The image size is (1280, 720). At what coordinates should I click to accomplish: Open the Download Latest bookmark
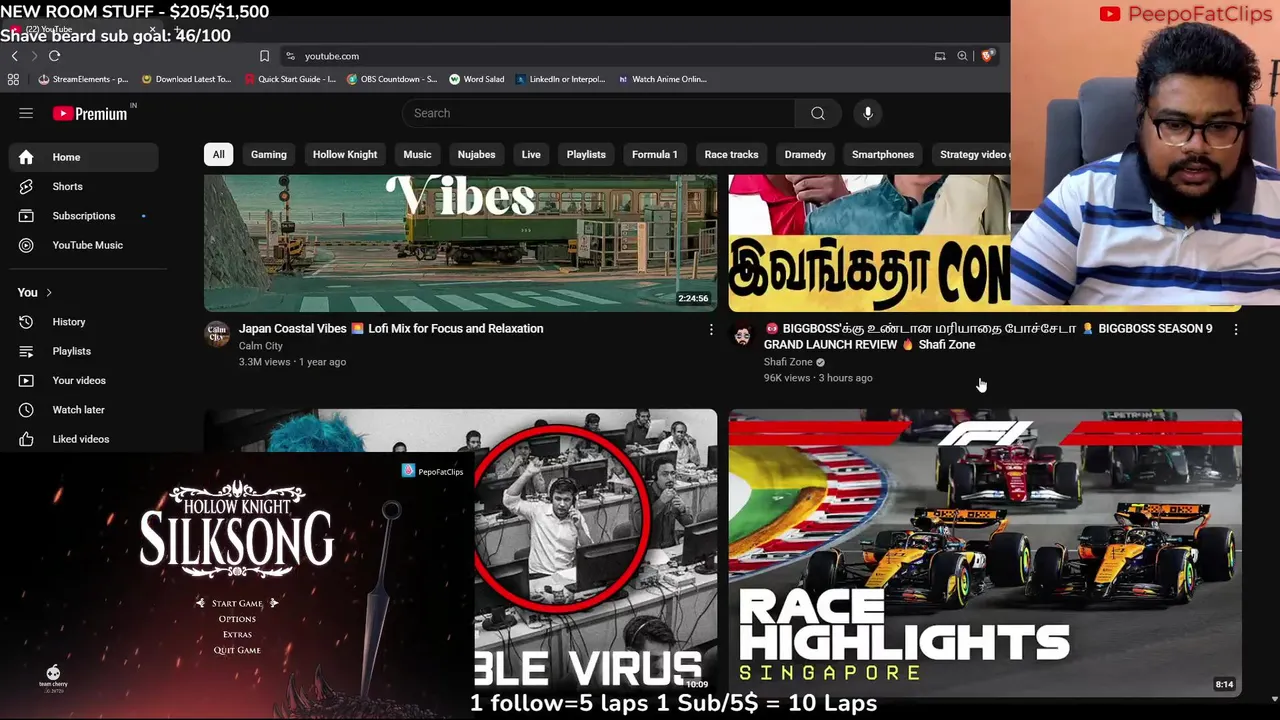pos(186,79)
